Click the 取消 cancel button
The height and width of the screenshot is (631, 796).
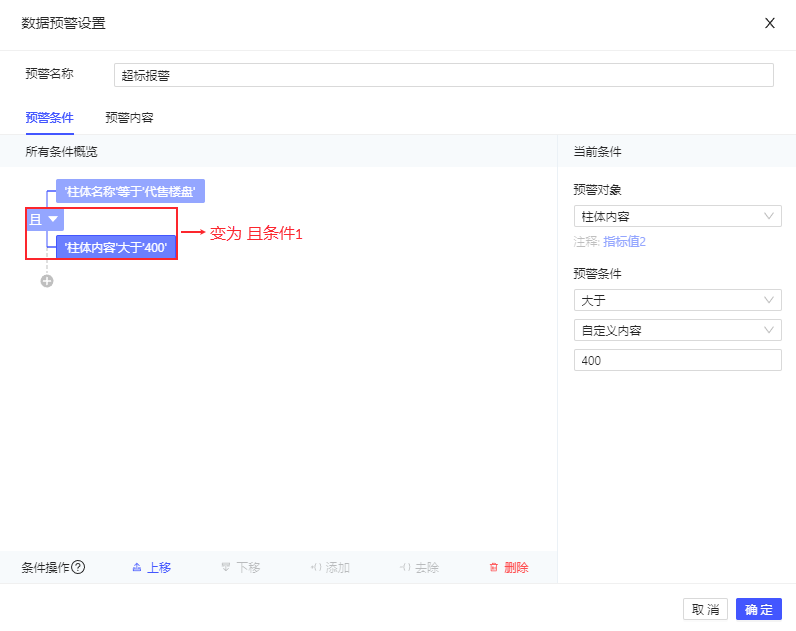(705, 609)
